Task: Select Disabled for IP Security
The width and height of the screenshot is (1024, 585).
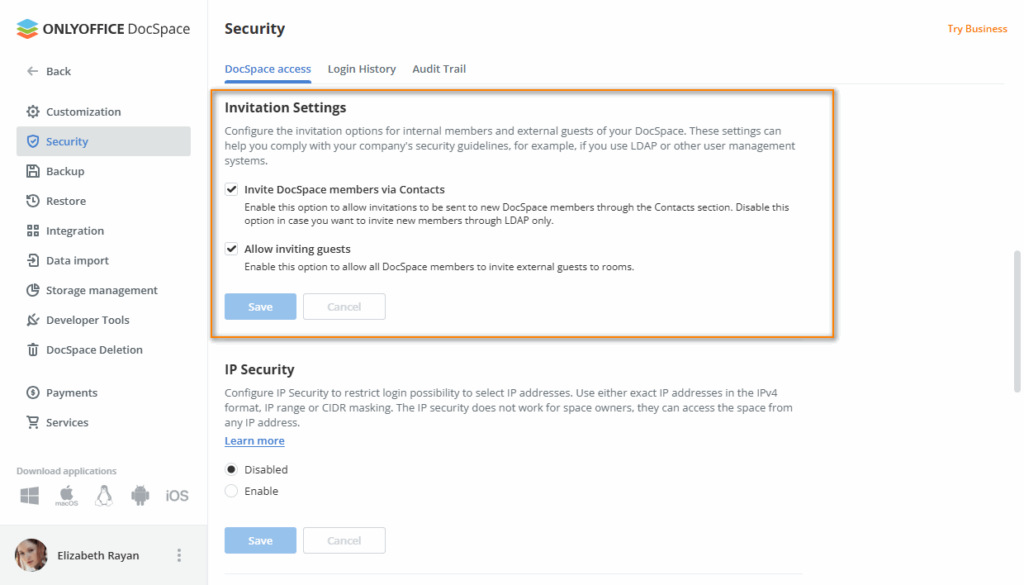Action: (x=231, y=469)
